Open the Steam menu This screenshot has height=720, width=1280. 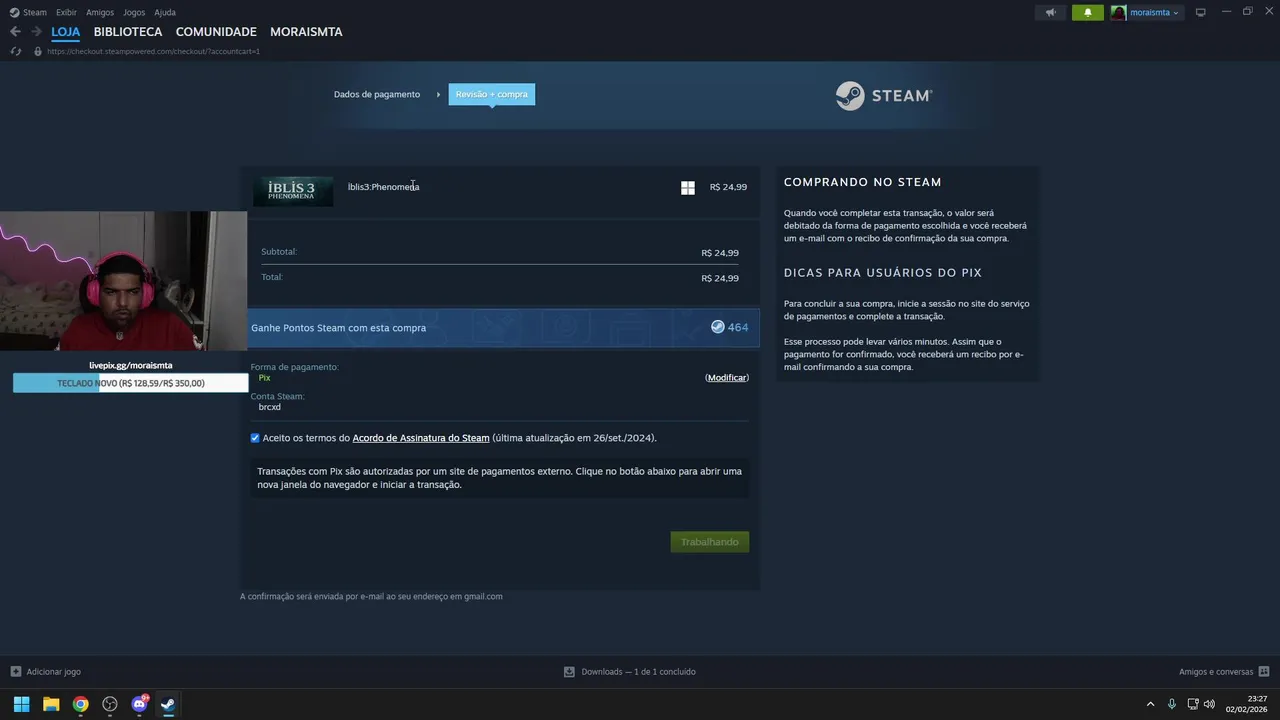click(x=35, y=12)
